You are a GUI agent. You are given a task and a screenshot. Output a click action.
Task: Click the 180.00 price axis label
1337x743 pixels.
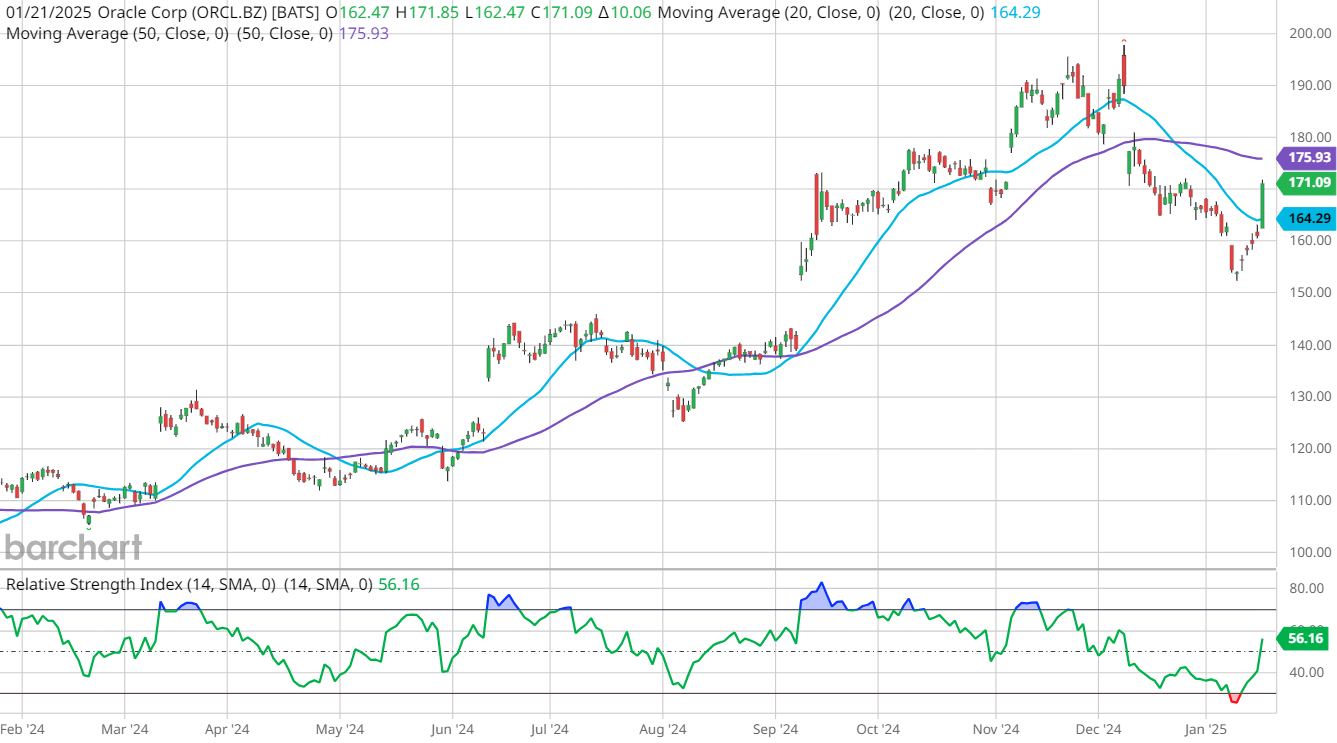click(1308, 137)
